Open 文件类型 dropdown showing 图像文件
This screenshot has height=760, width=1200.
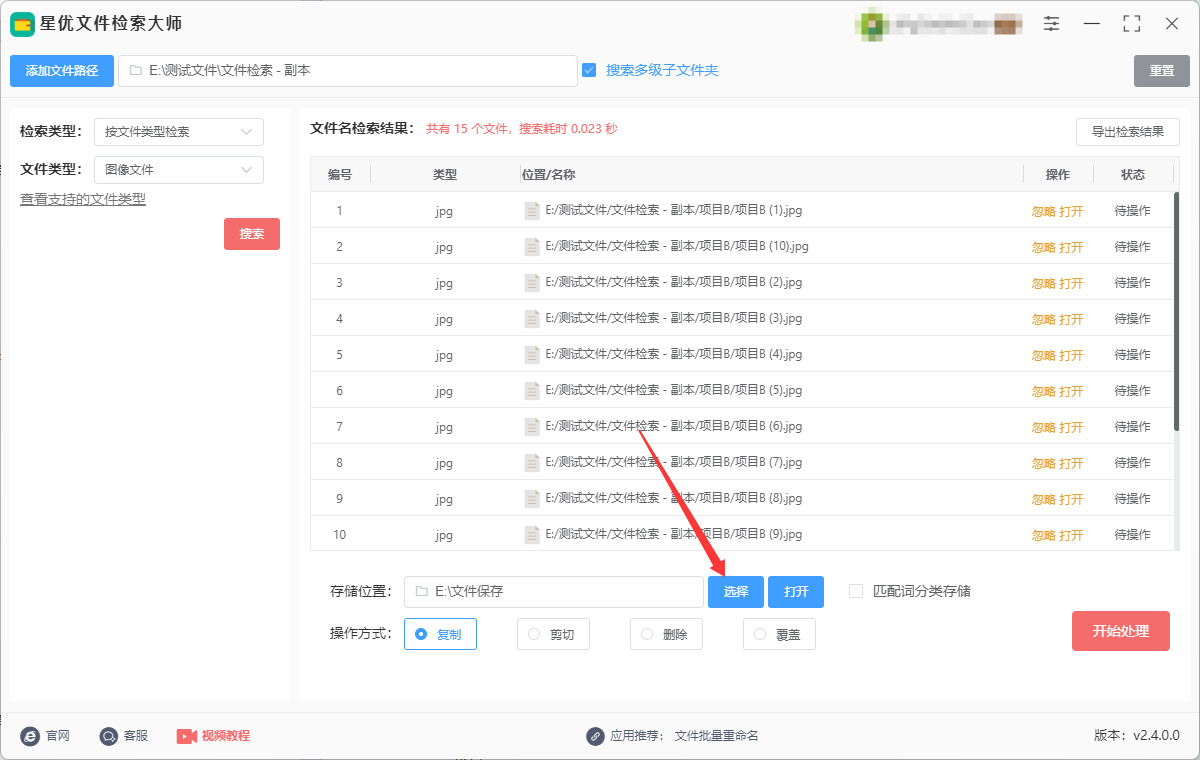pyautogui.click(x=179, y=170)
